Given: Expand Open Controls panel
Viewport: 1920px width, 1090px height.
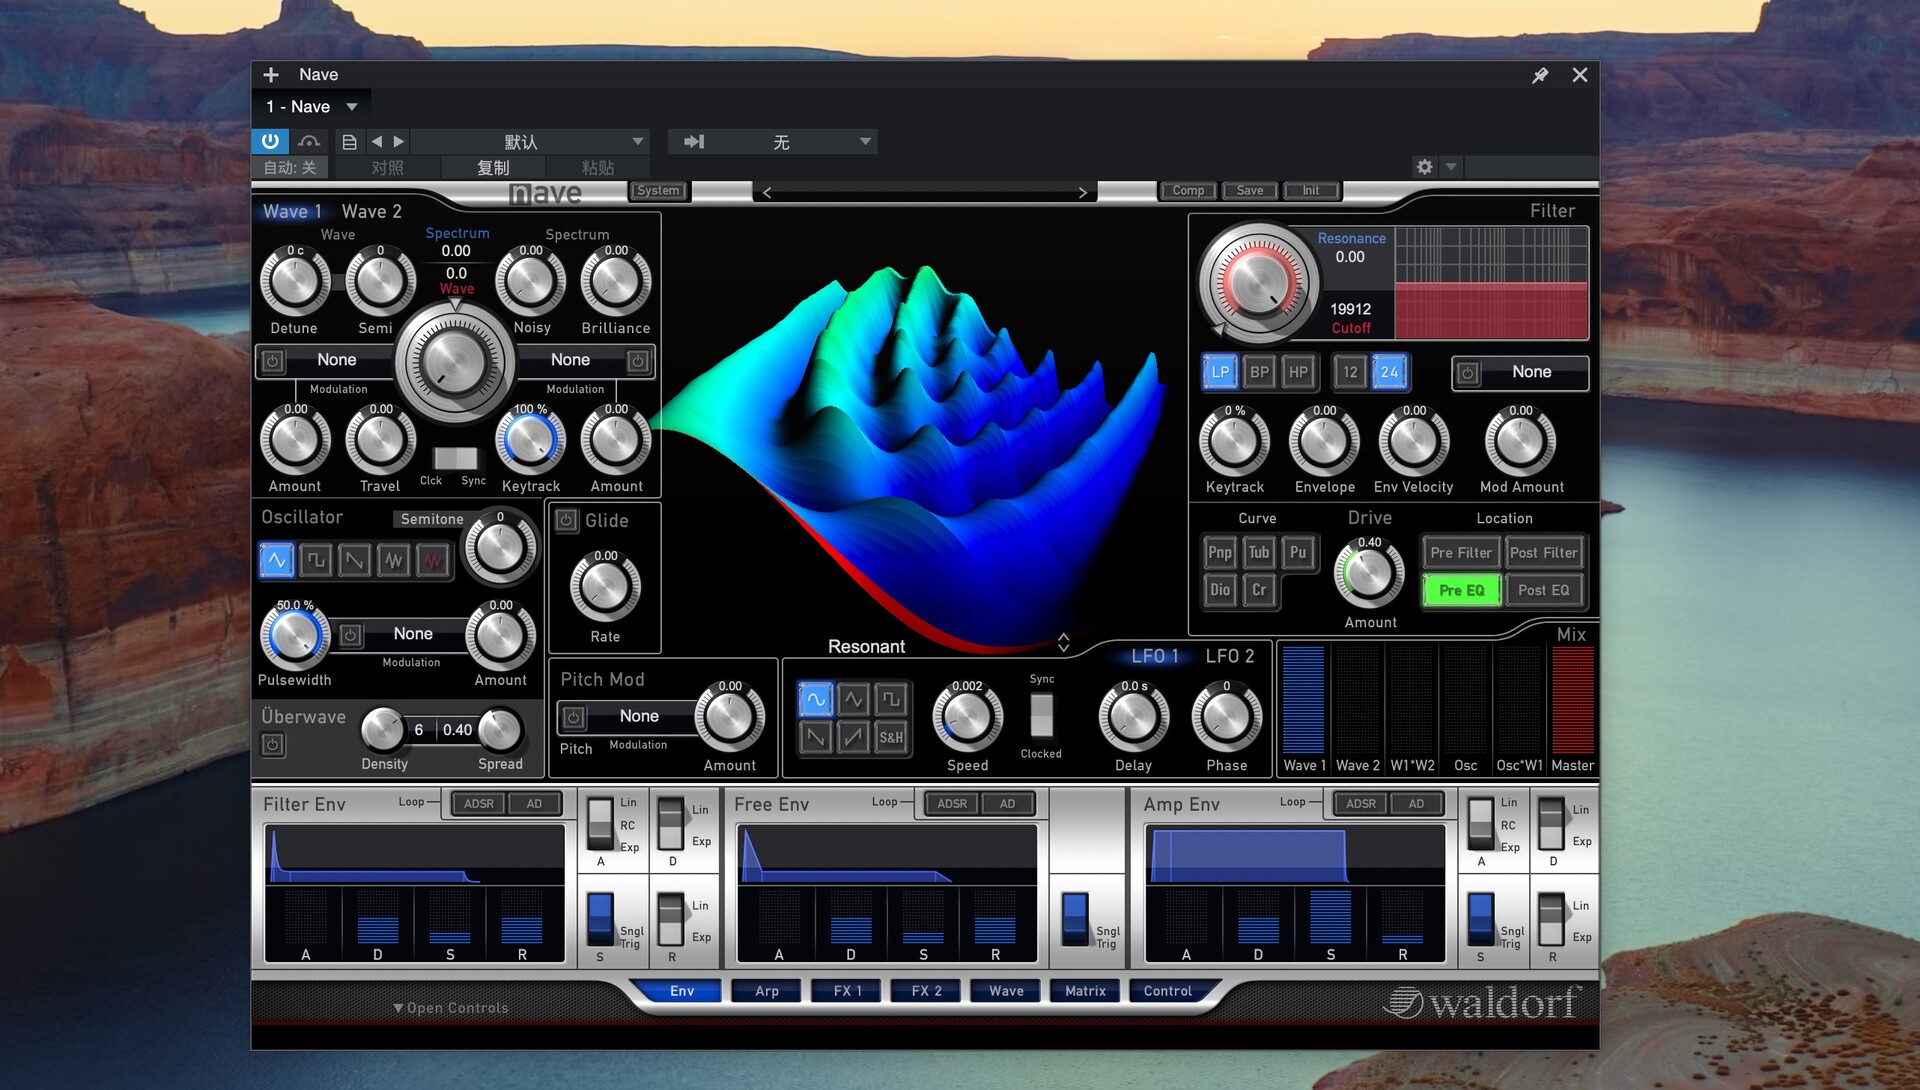Looking at the screenshot, I should [x=451, y=1008].
